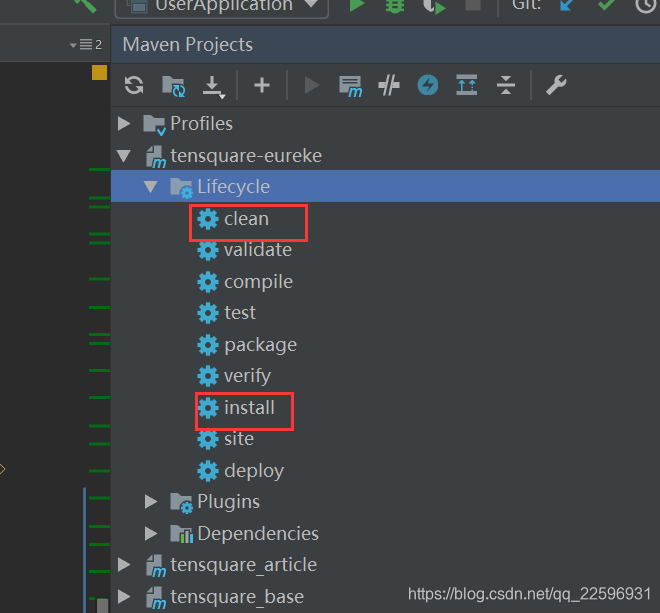The image size is (660, 613).
Task: Run with Coverage icon in top toolbar
Action: point(434,6)
